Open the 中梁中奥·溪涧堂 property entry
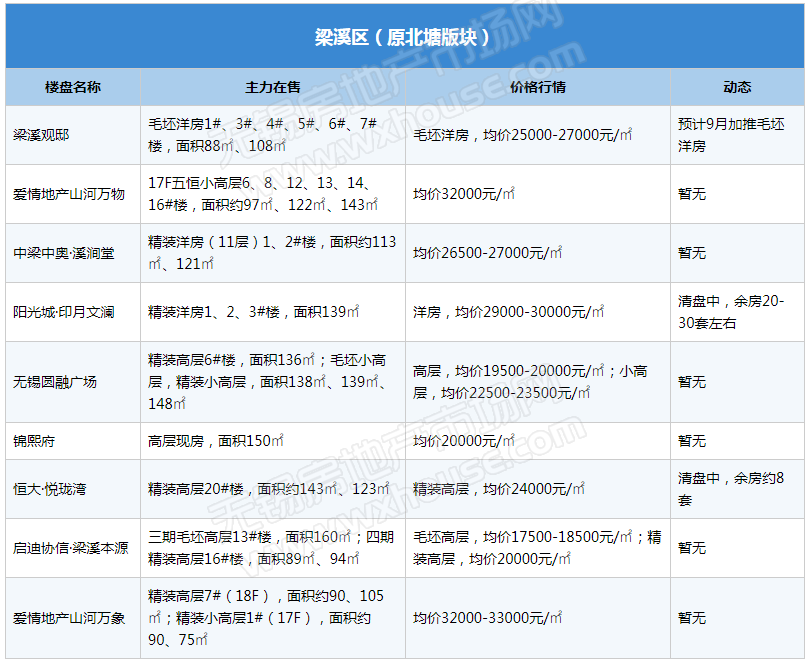The width and height of the screenshot is (810, 663). 64,253
